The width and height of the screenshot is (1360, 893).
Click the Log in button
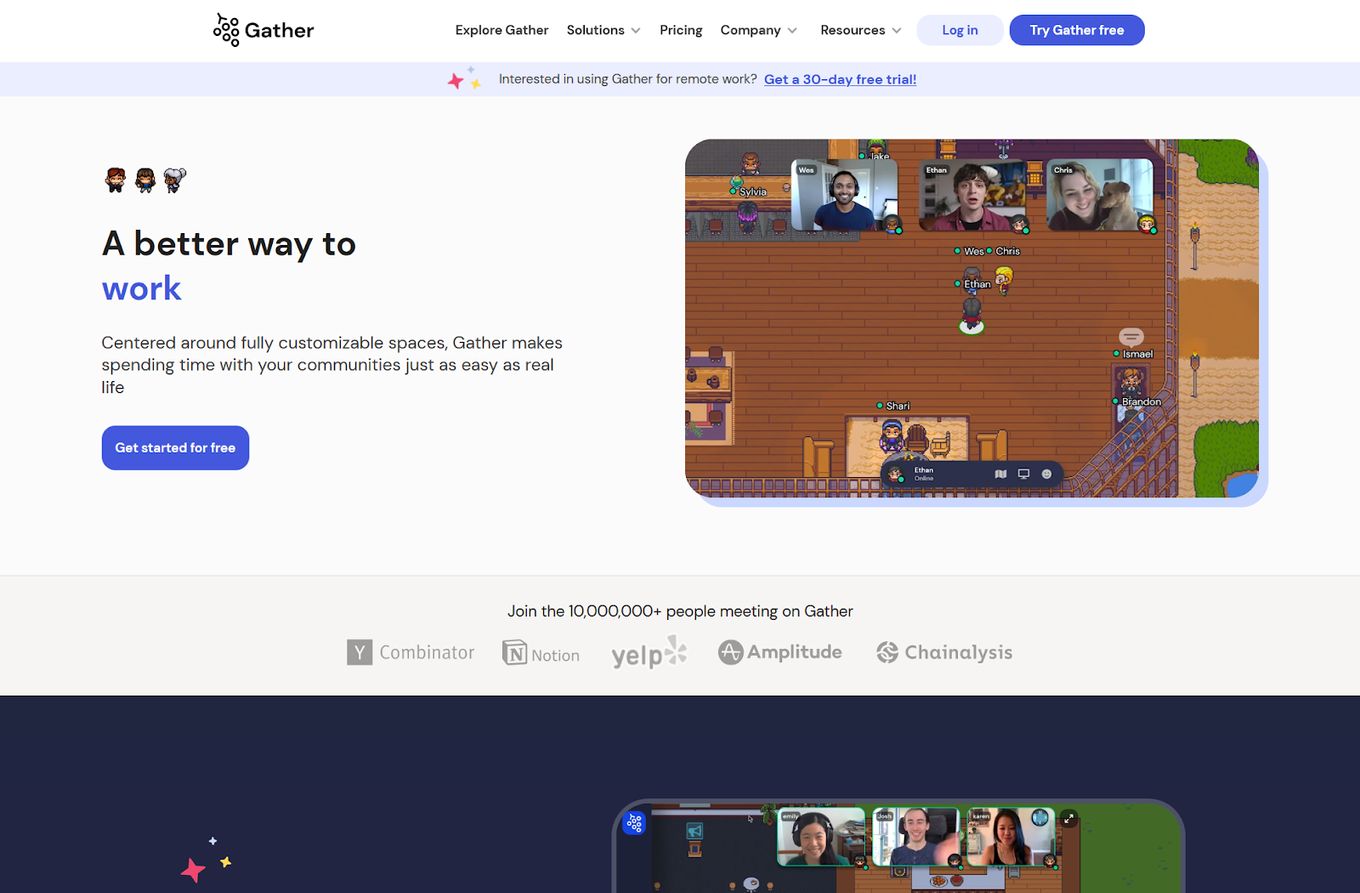point(960,30)
